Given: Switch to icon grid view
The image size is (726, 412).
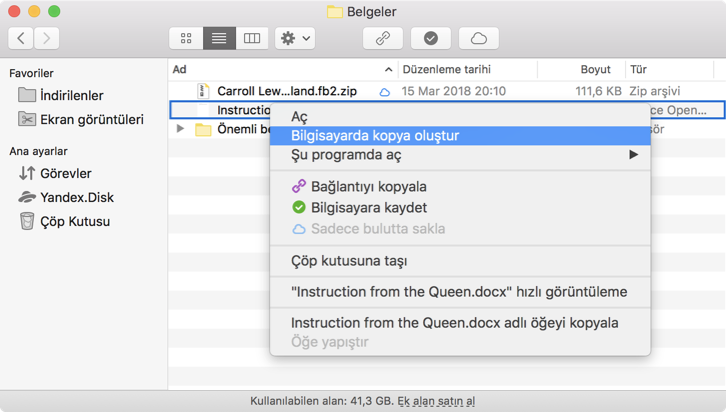Looking at the screenshot, I should point(186,38).
